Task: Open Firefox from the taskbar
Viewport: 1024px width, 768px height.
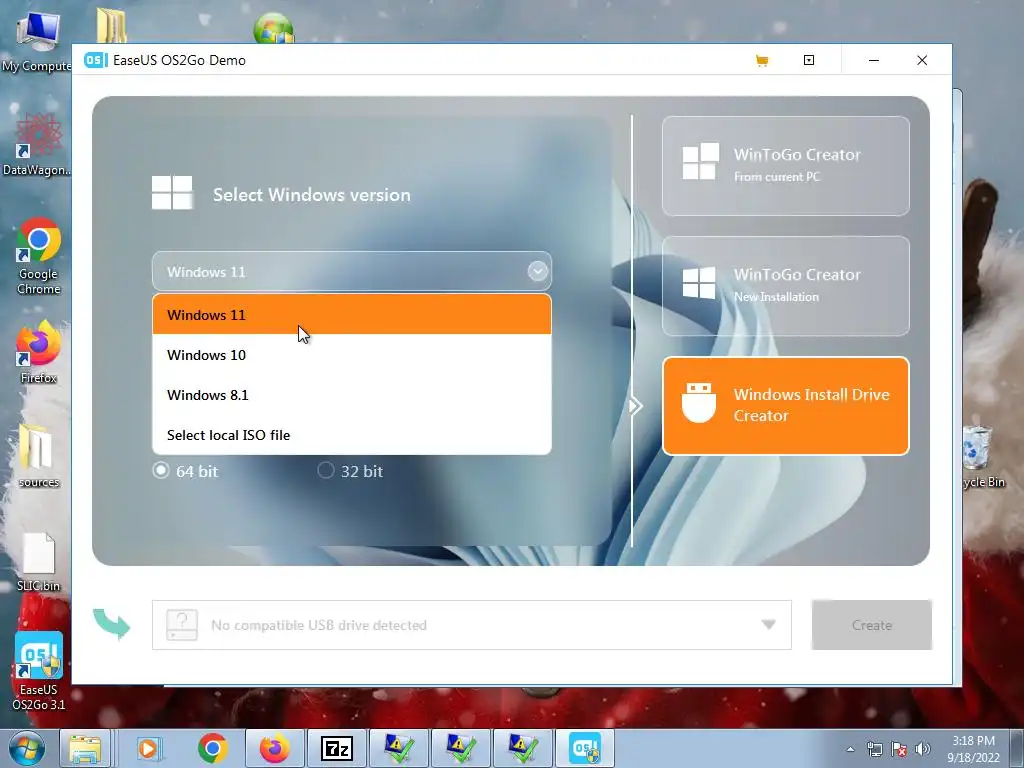Action: 274,748
